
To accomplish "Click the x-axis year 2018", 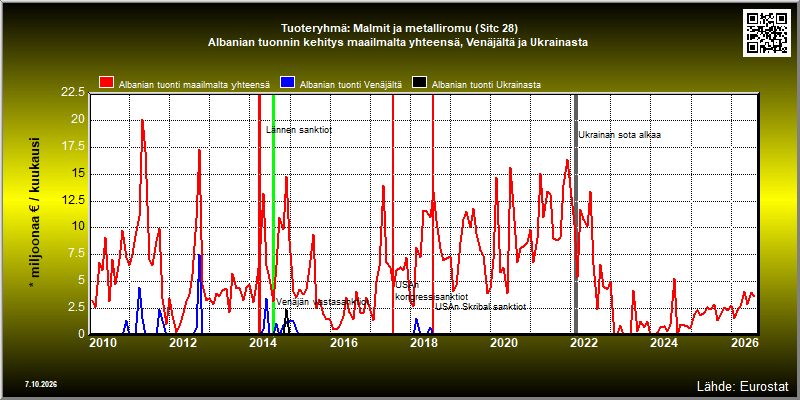I will pyautogui.click(x=423, y=343).
